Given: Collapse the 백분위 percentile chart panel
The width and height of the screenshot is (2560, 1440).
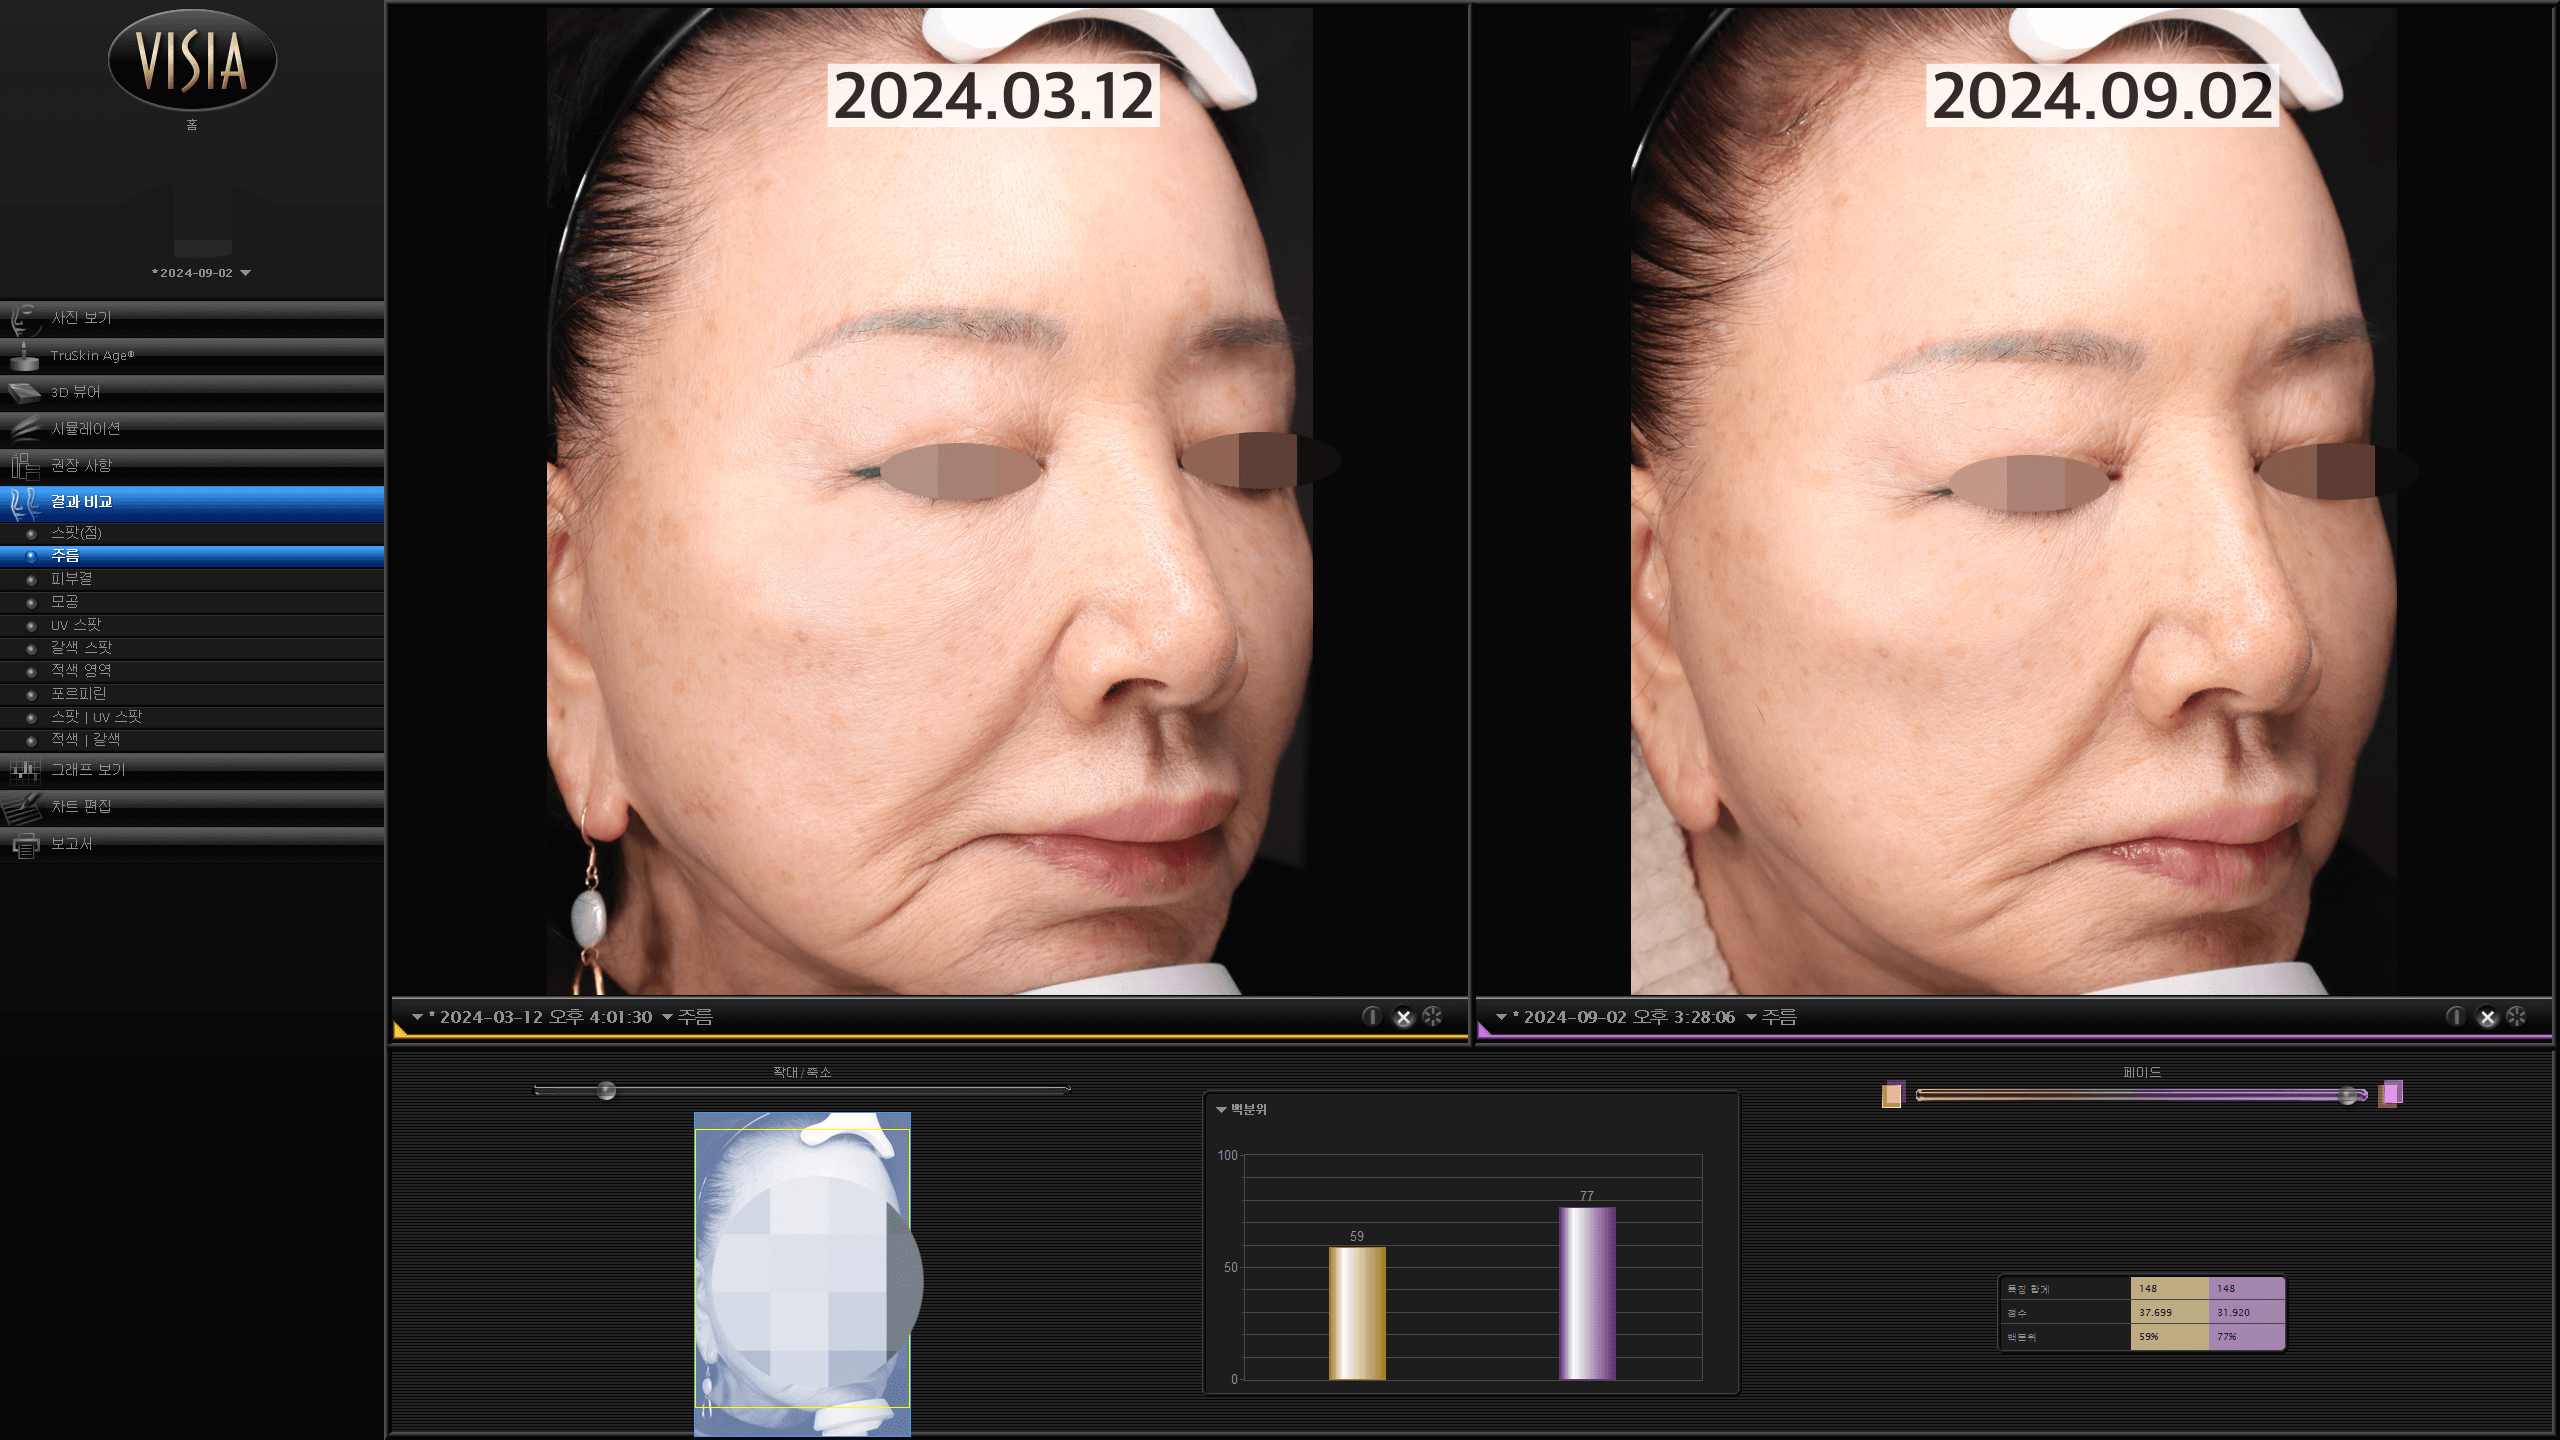Looking at the screenshot, I should pyautogui.click(x=1221, y=1110).
